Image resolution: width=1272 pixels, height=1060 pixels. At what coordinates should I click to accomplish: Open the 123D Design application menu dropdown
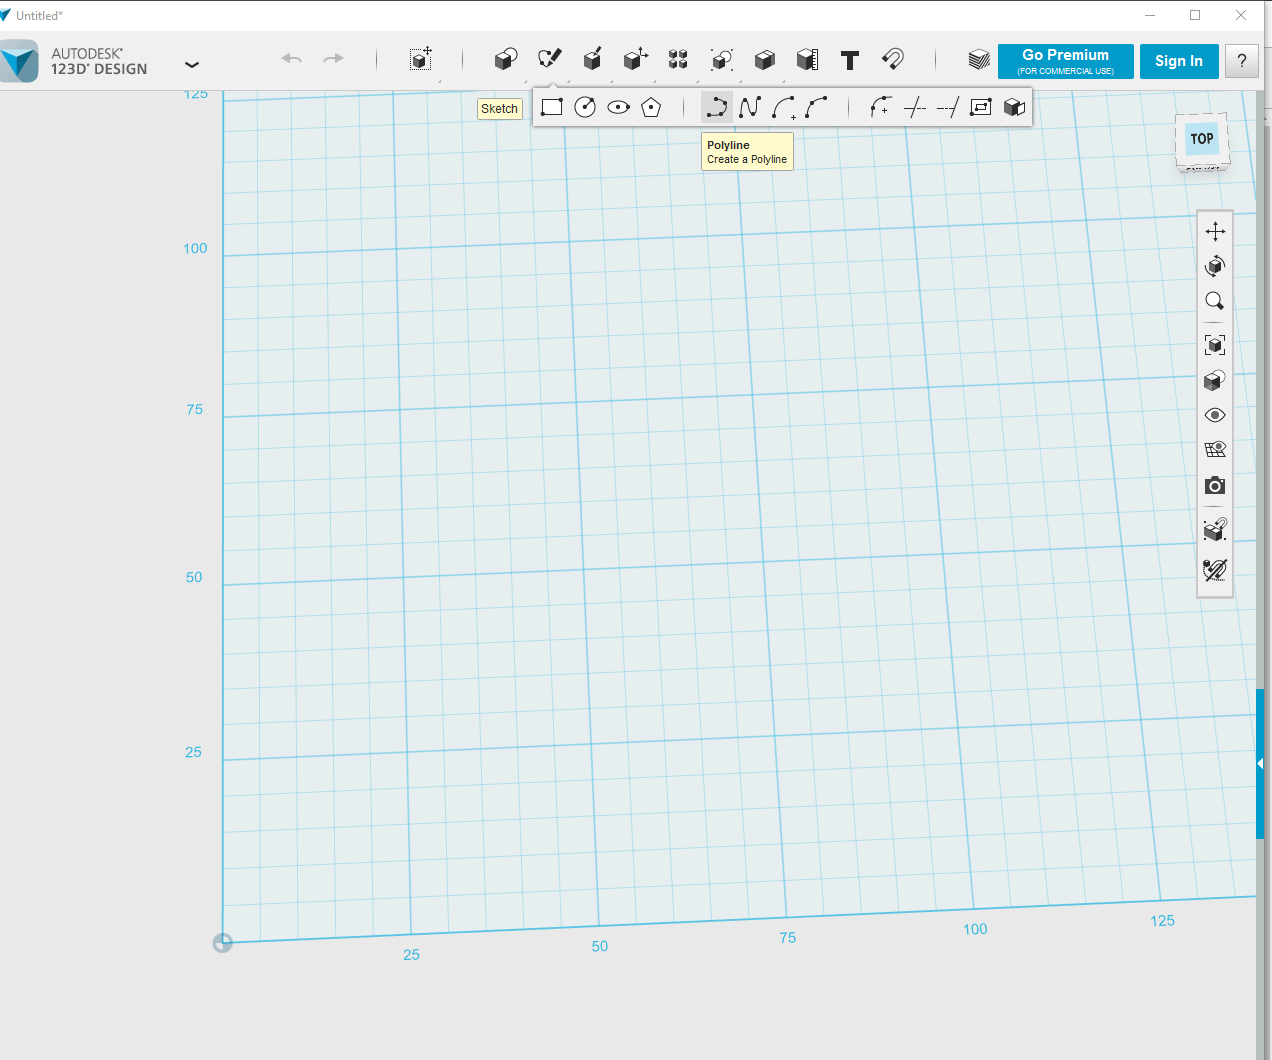[192, 65]
